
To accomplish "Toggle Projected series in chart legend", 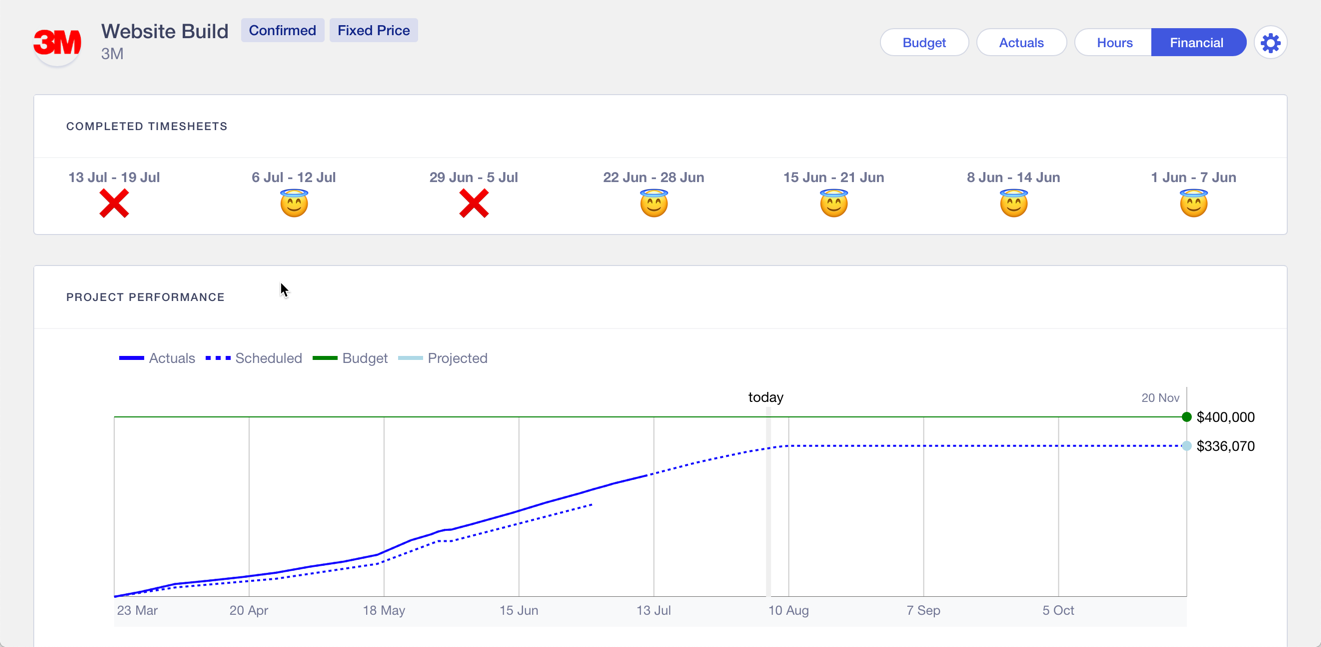I will coord(443,358).
